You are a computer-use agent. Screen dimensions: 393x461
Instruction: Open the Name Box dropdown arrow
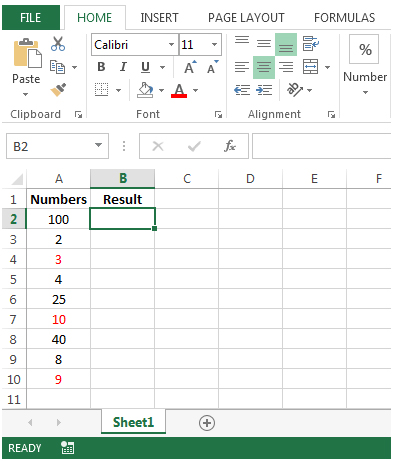[x=98, y=145]
